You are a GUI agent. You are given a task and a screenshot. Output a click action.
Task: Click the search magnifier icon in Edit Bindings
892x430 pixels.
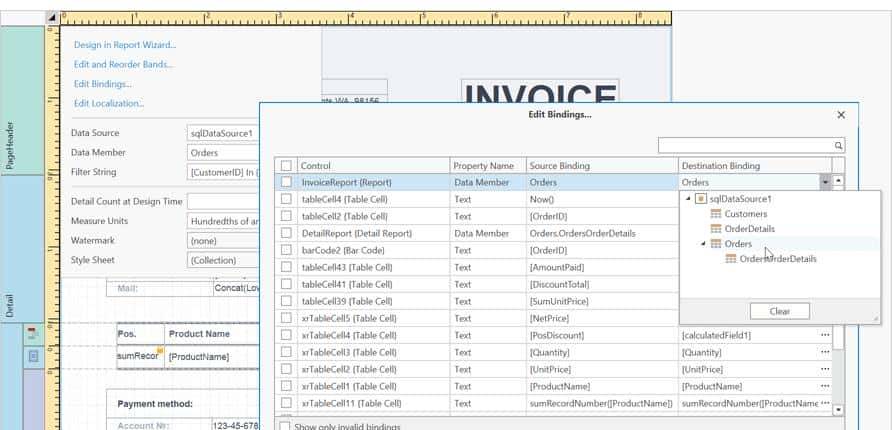pyautogui.click(x=838, y=145)
